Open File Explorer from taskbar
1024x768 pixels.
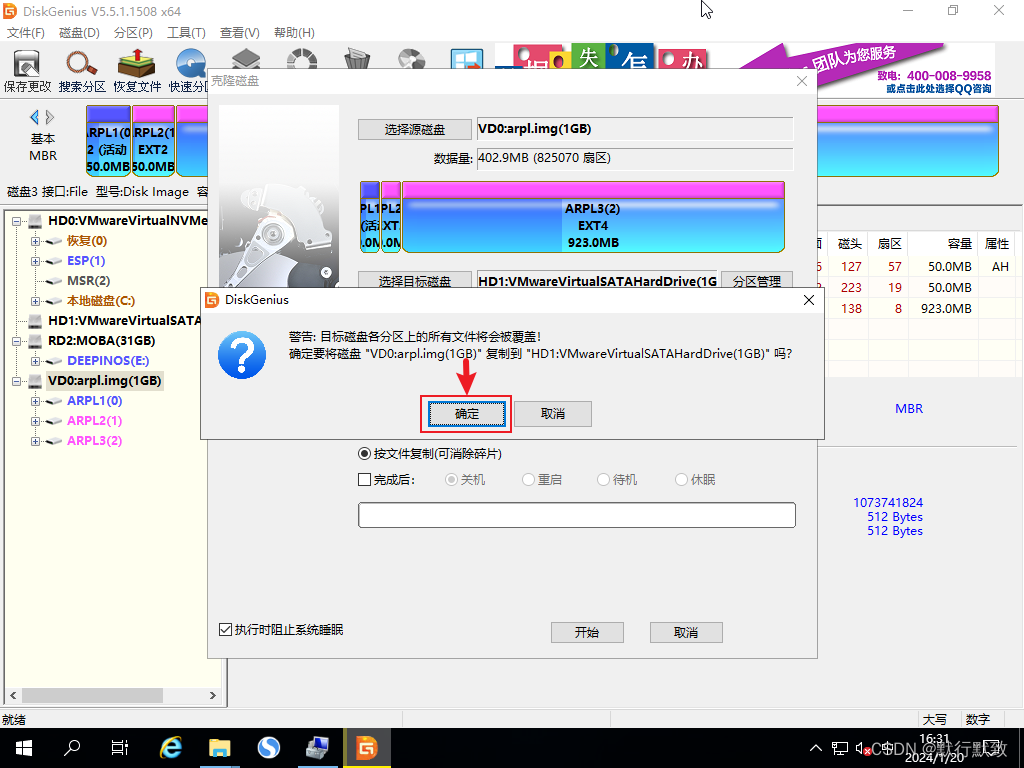point(219,748)
